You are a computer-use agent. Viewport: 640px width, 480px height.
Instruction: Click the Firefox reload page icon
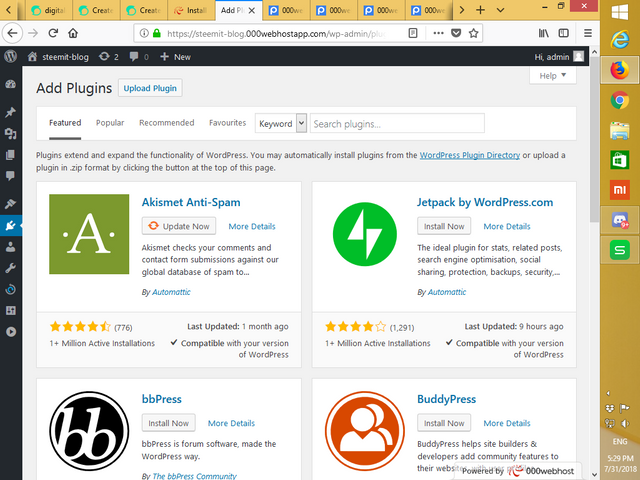(56, 33)
